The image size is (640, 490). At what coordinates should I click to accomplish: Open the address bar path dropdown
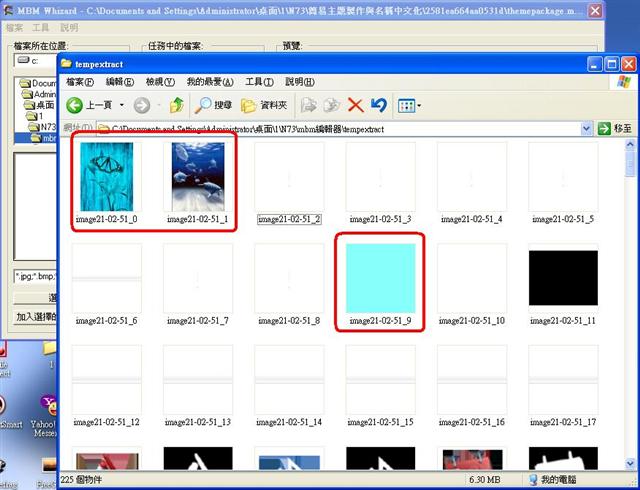click(x=587, y=129)
